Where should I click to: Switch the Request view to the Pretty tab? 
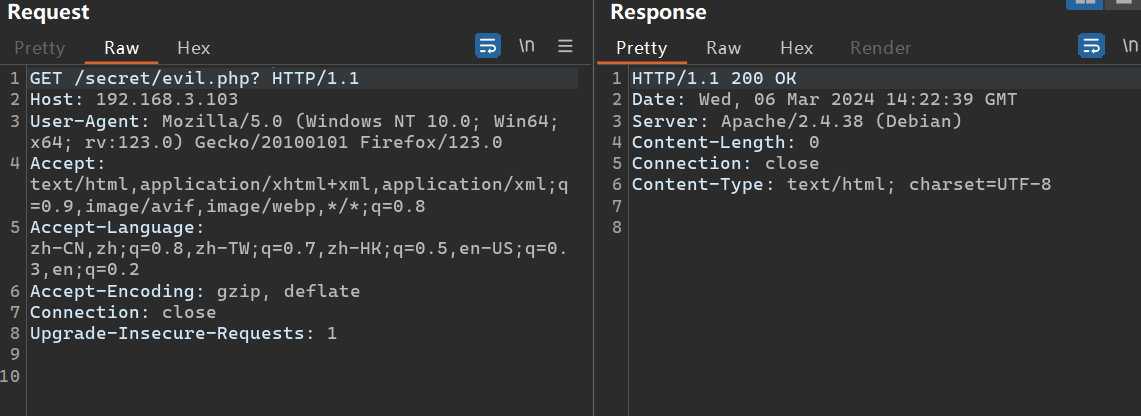(40, 48)
